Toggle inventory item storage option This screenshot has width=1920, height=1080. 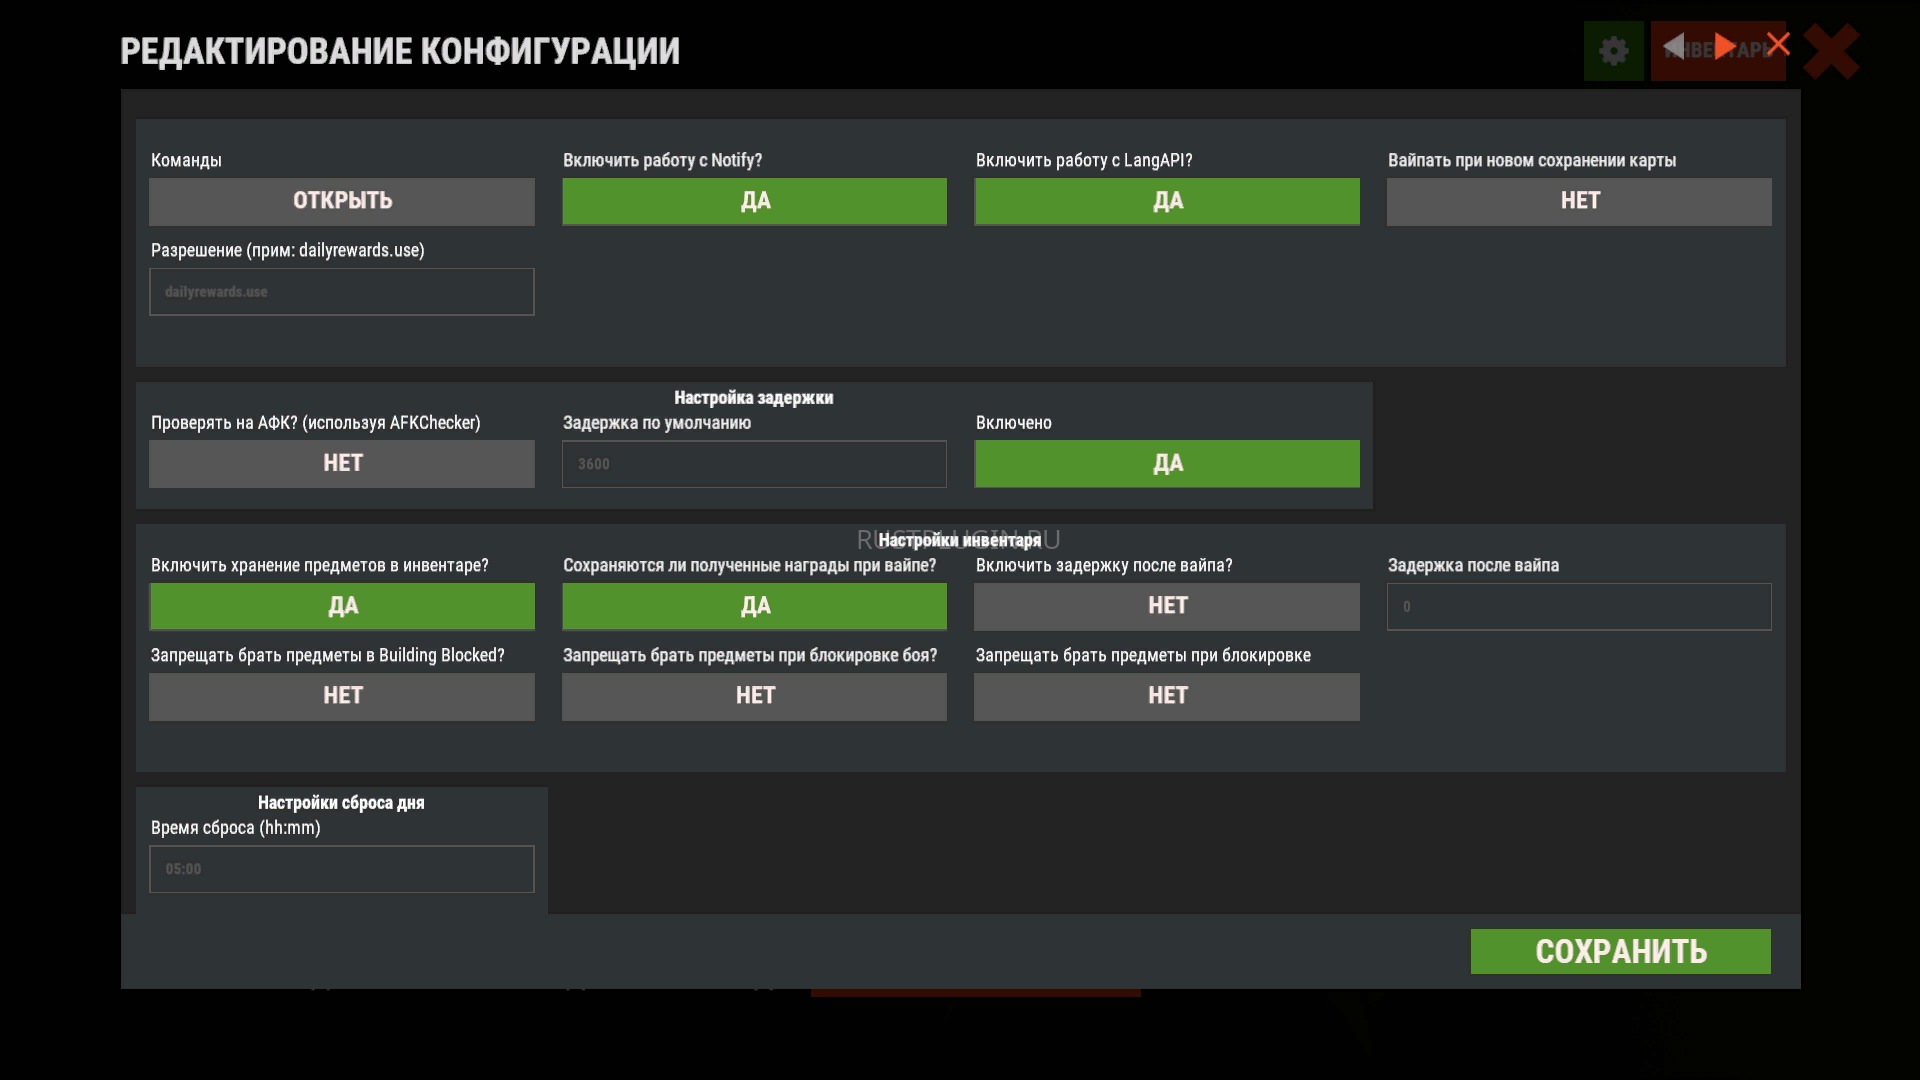click(342, 606)
